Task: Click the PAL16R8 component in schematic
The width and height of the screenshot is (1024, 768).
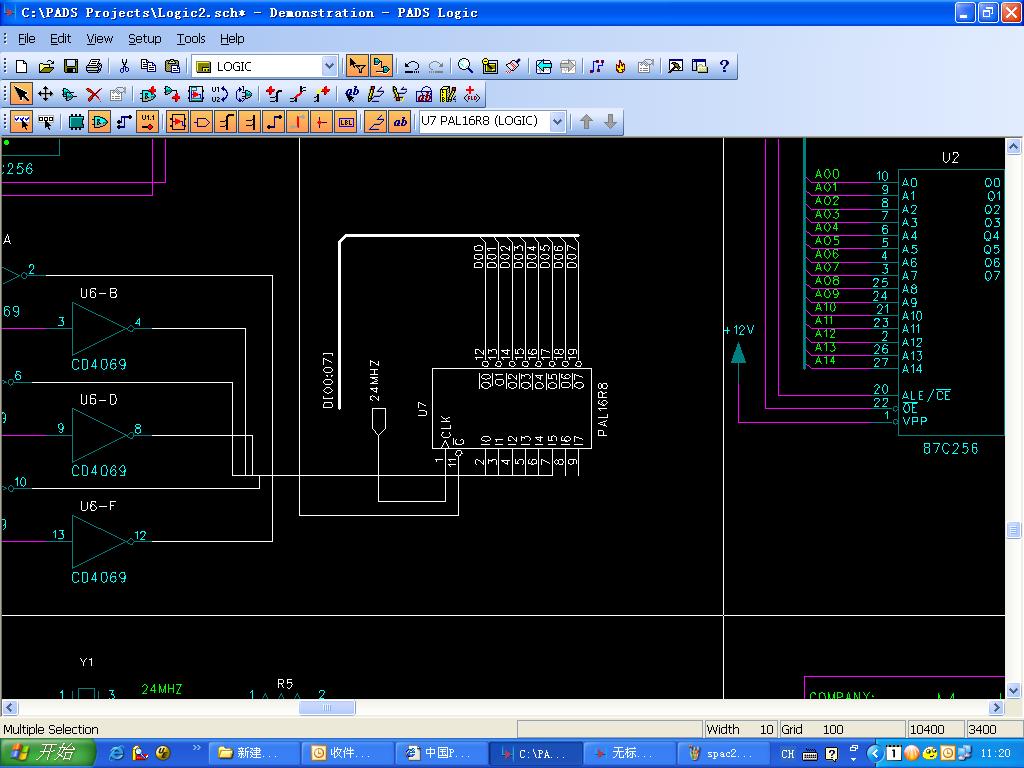Action: click(510, 408)
